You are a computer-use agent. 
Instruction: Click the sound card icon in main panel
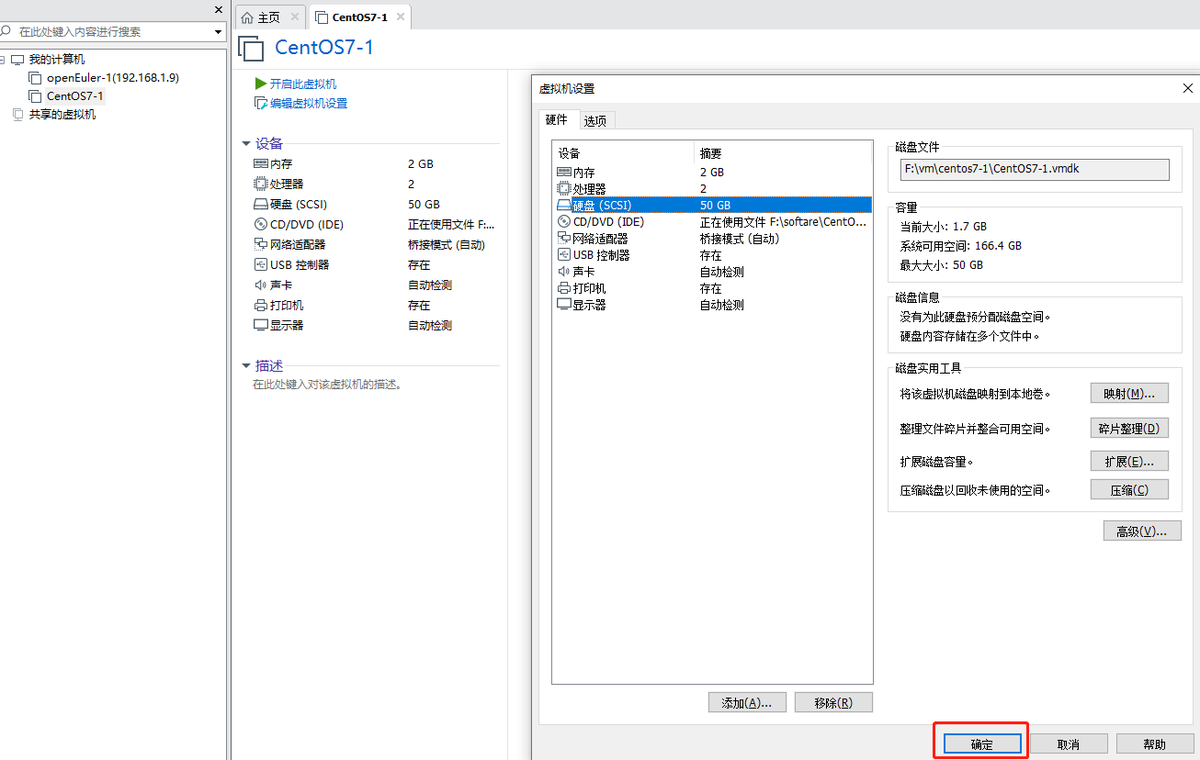(261, 285)
